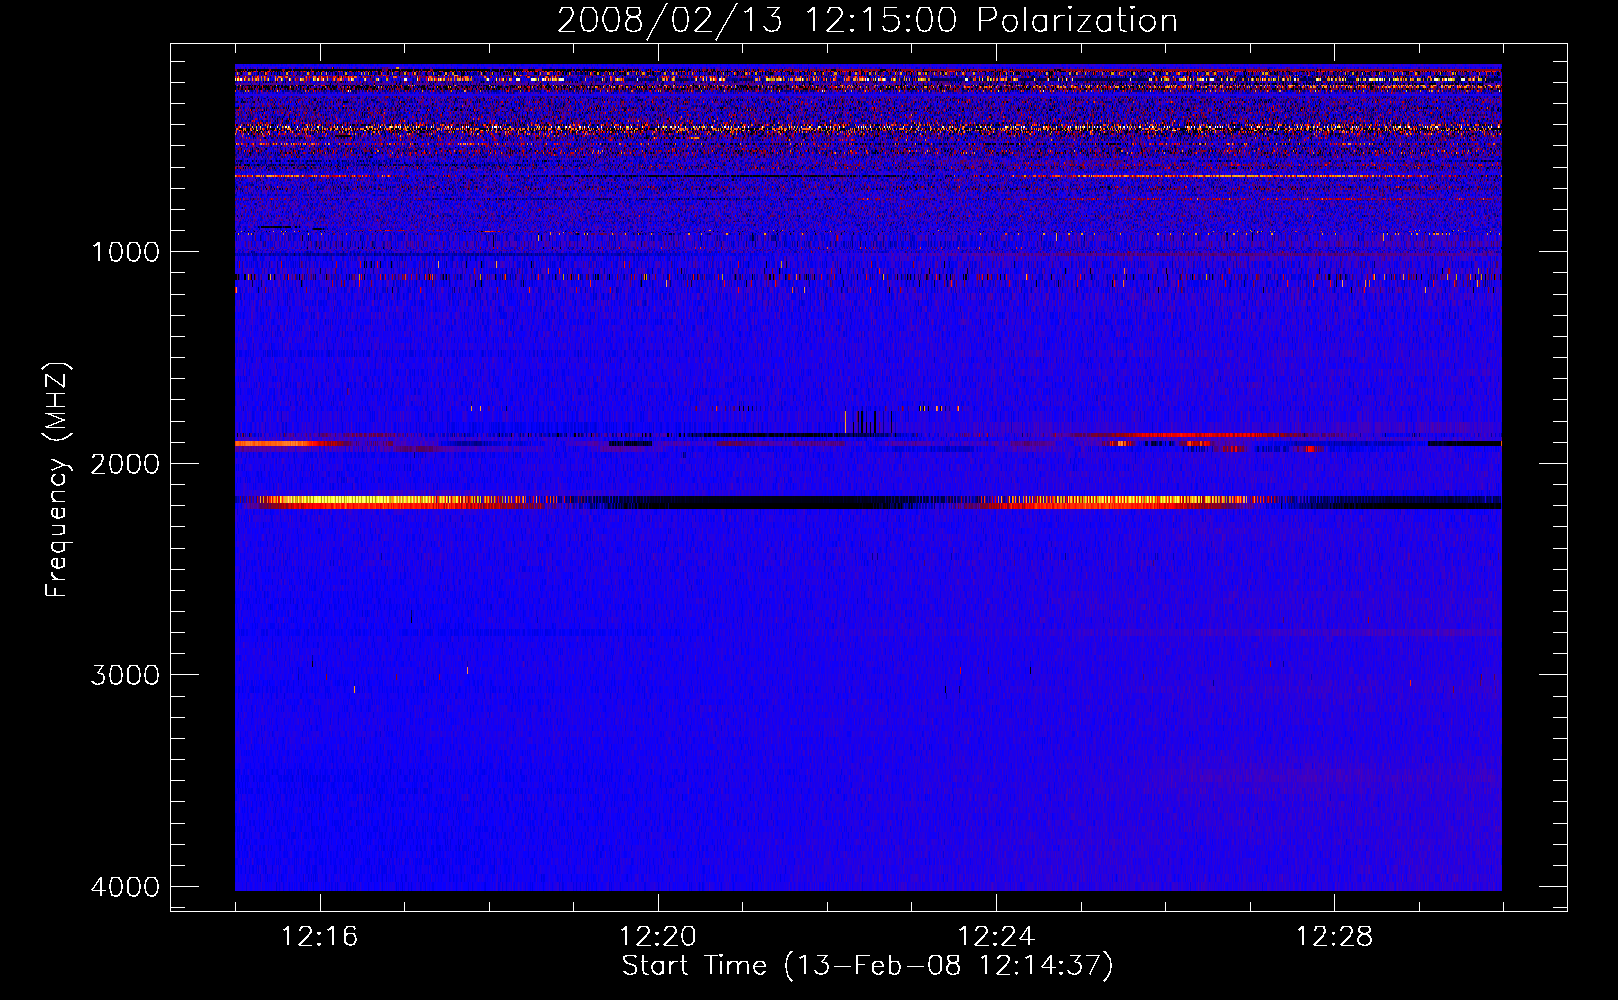The width and height of the screenshot is (1618, 1000).
Task: Click the black band segment below 2000 MHz at 12:21
Action: point(760,504)
